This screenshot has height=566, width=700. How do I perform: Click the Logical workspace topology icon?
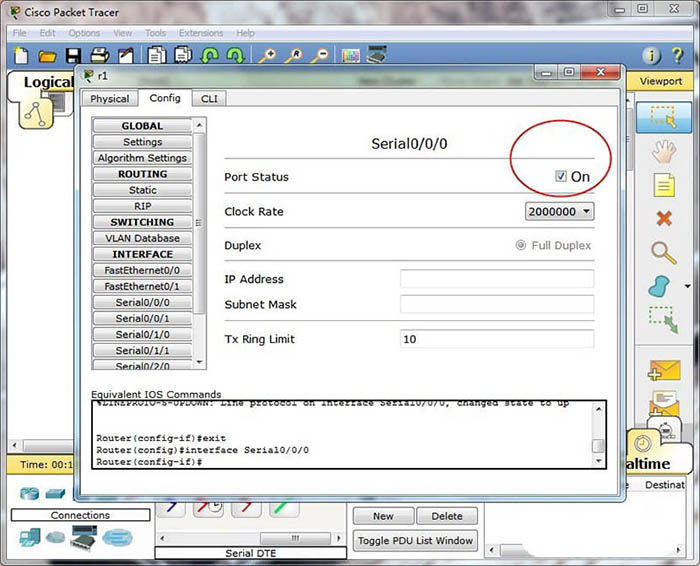coord(36,113)
